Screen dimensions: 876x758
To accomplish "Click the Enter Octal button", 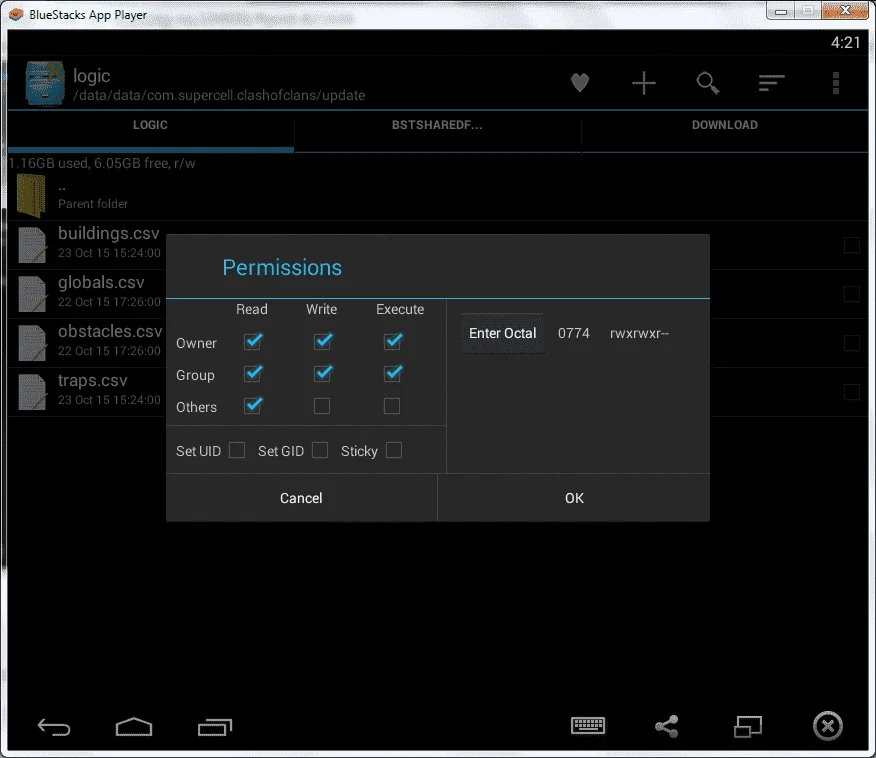I will pos(502,333).
